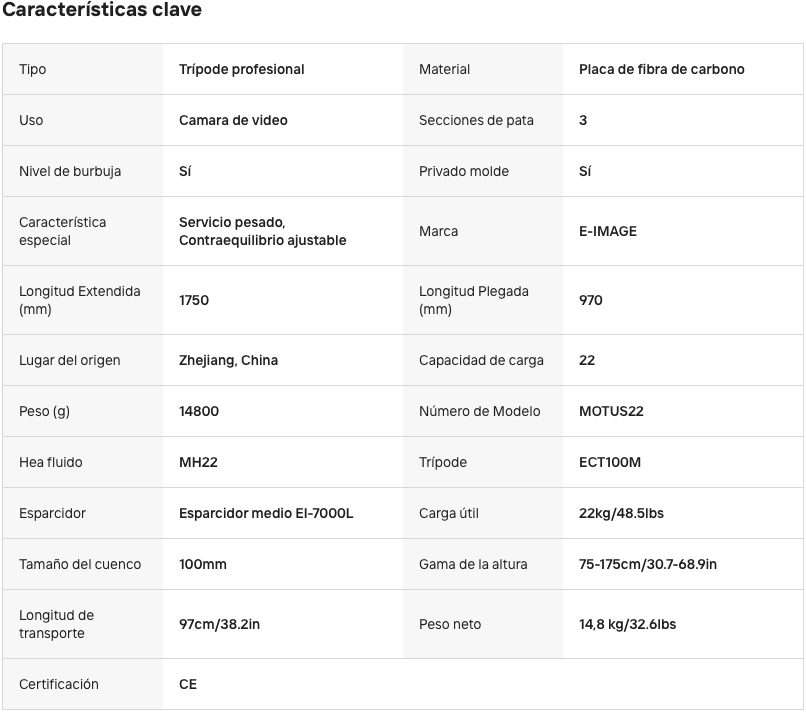
Task: Select the "Trípode profesional" value cell
Action: (x=241, y=69)
